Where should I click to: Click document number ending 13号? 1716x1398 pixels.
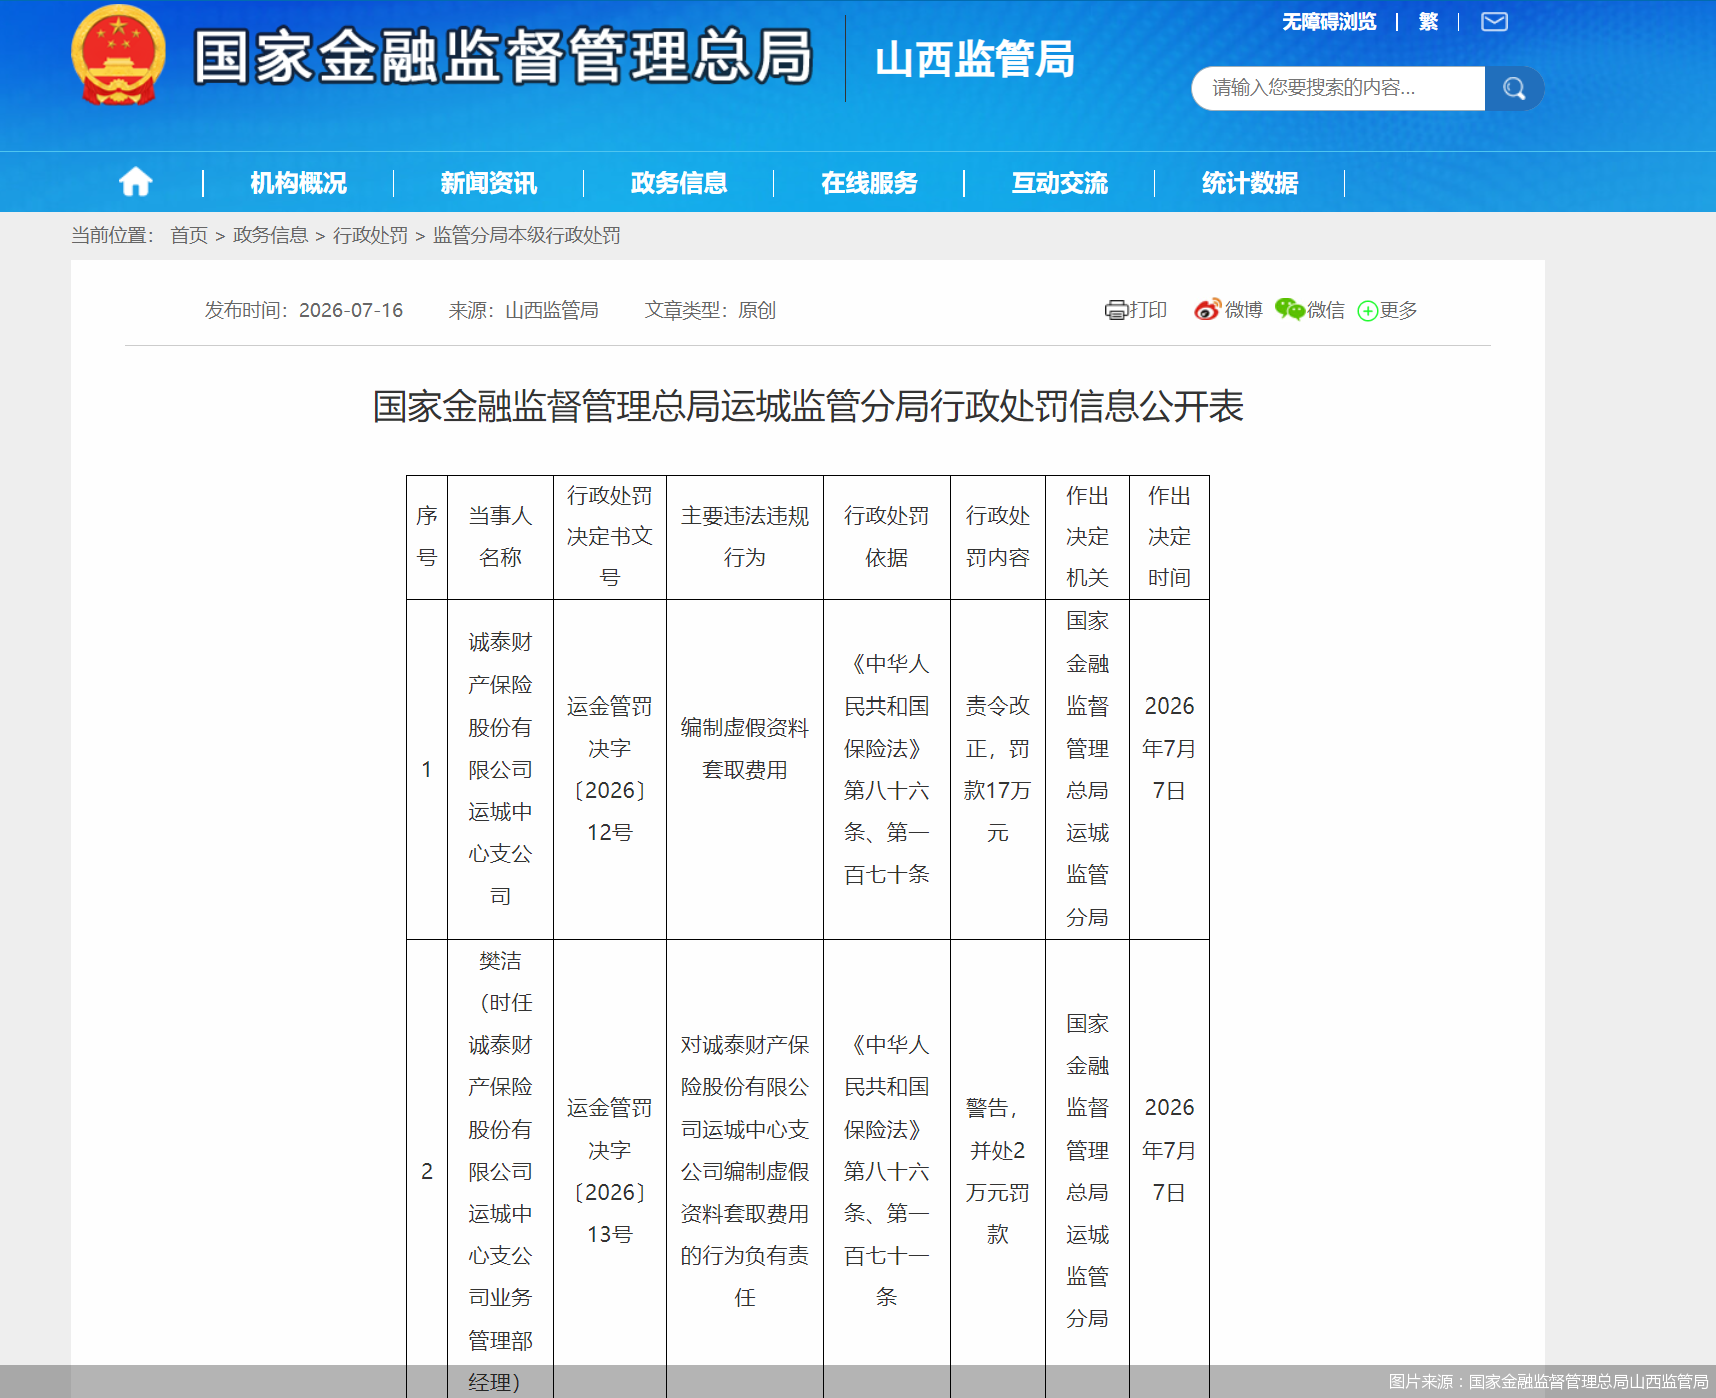(x=610, y=1170)
